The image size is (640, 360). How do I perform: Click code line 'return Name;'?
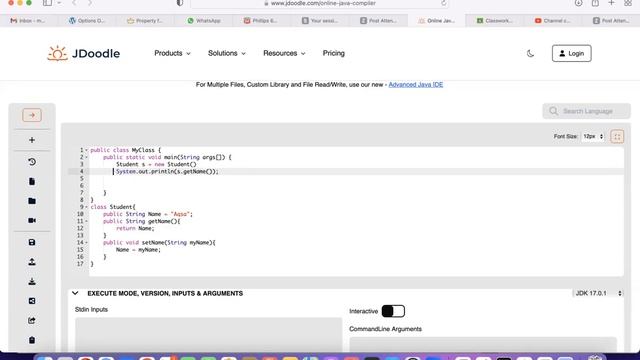(135, 229)
